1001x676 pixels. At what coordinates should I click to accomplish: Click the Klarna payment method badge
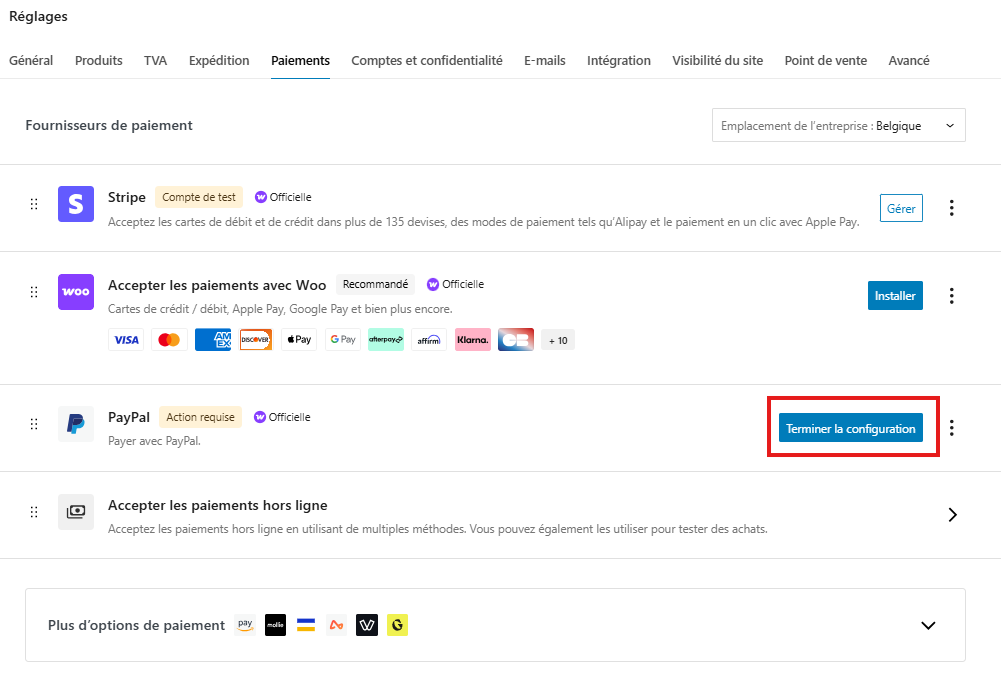(472, 340)
